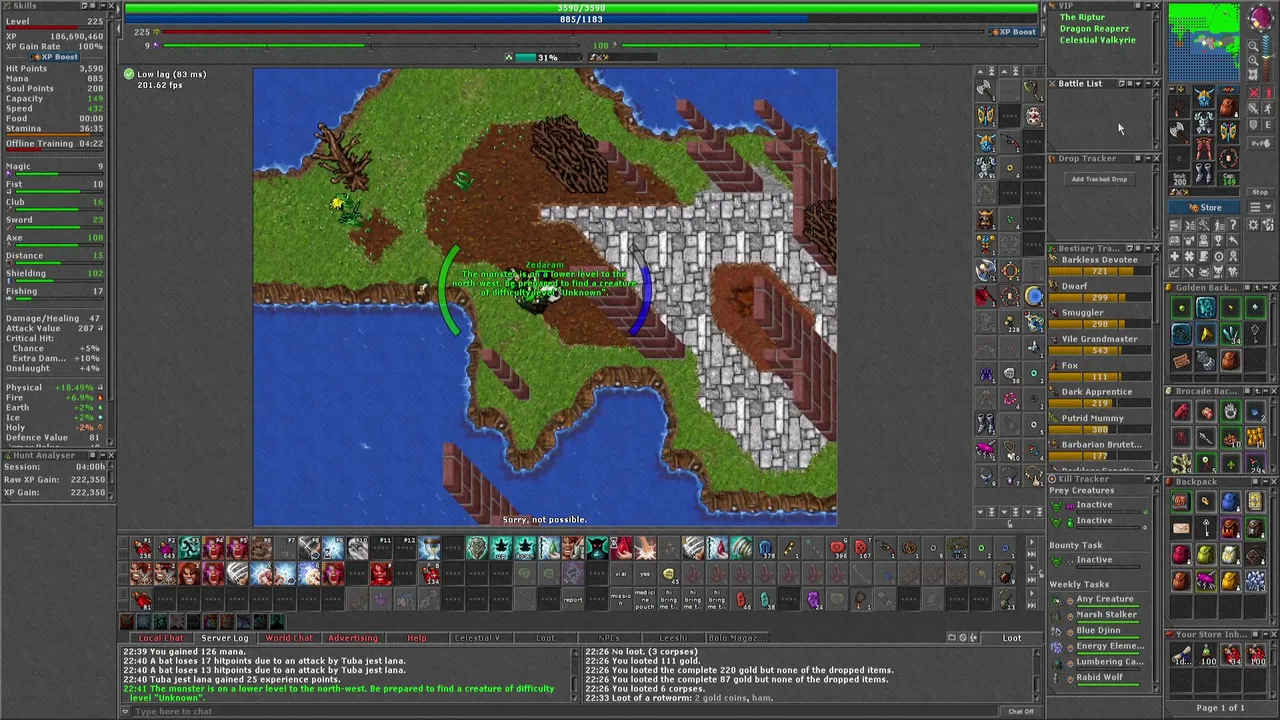Select 'Vile Grandmaster' in Bestiary Tracker
The image size is (1280, 720).
tap(1099, 339)
